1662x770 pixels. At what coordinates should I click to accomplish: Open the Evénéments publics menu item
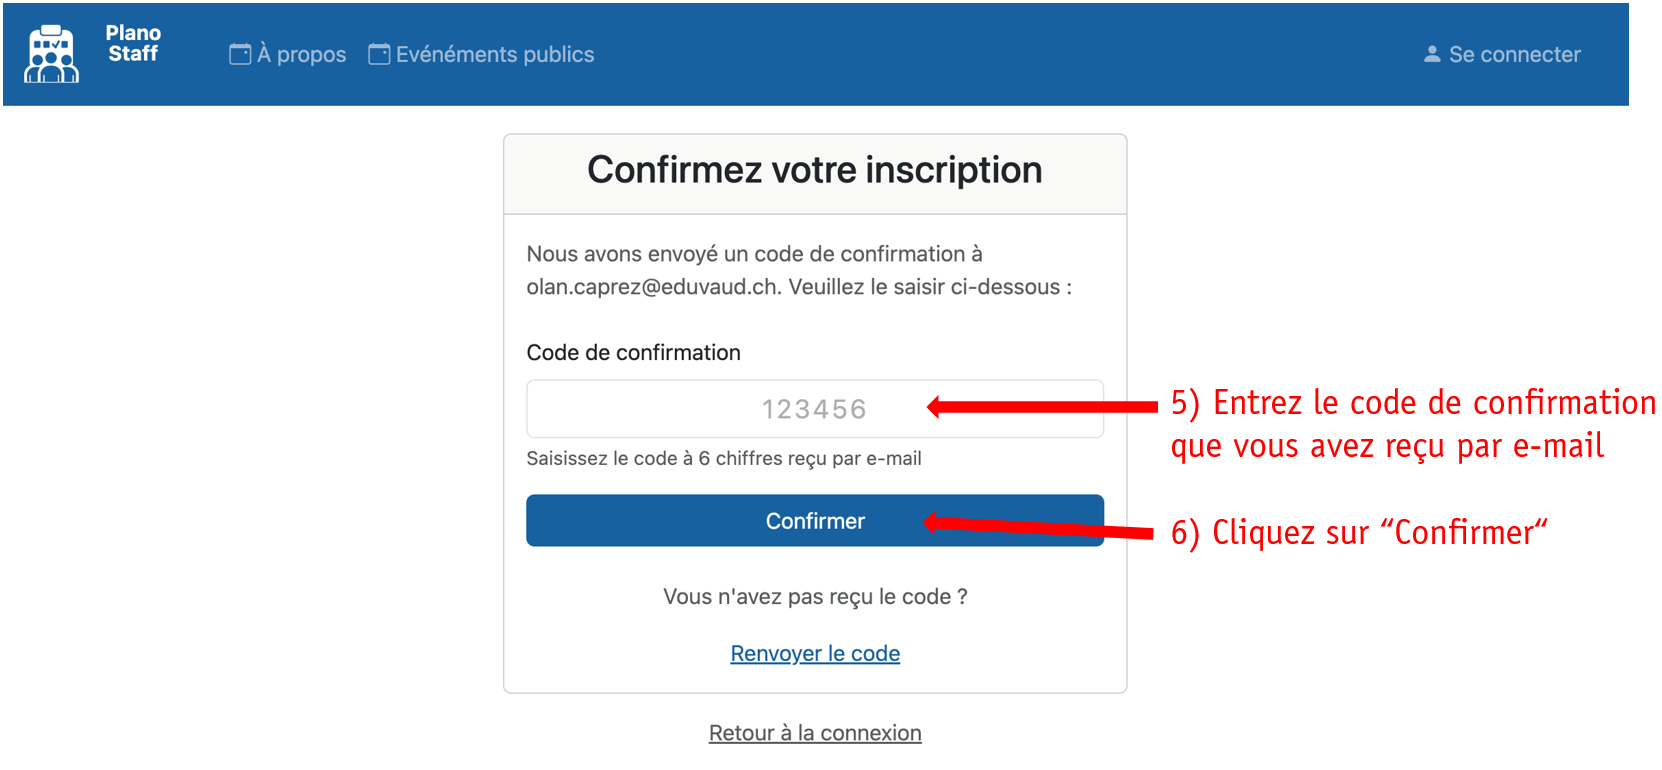[x=494, y=55]
